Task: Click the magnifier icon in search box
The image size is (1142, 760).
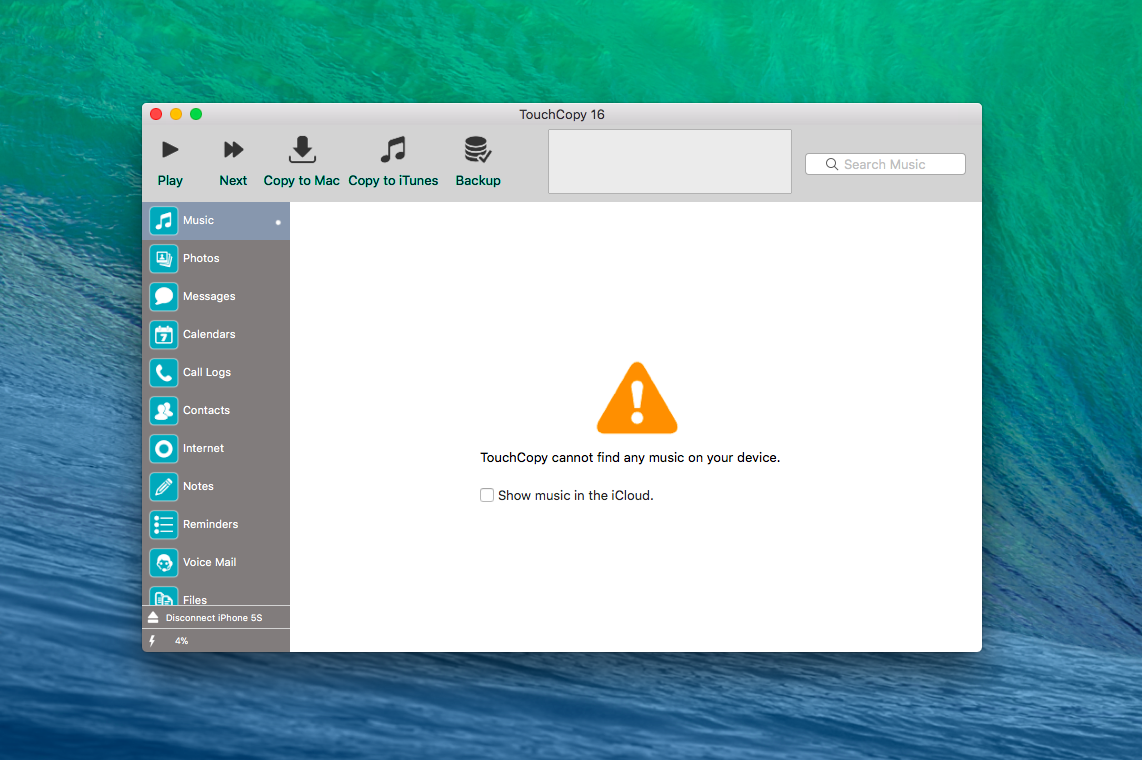Action: 832,165
